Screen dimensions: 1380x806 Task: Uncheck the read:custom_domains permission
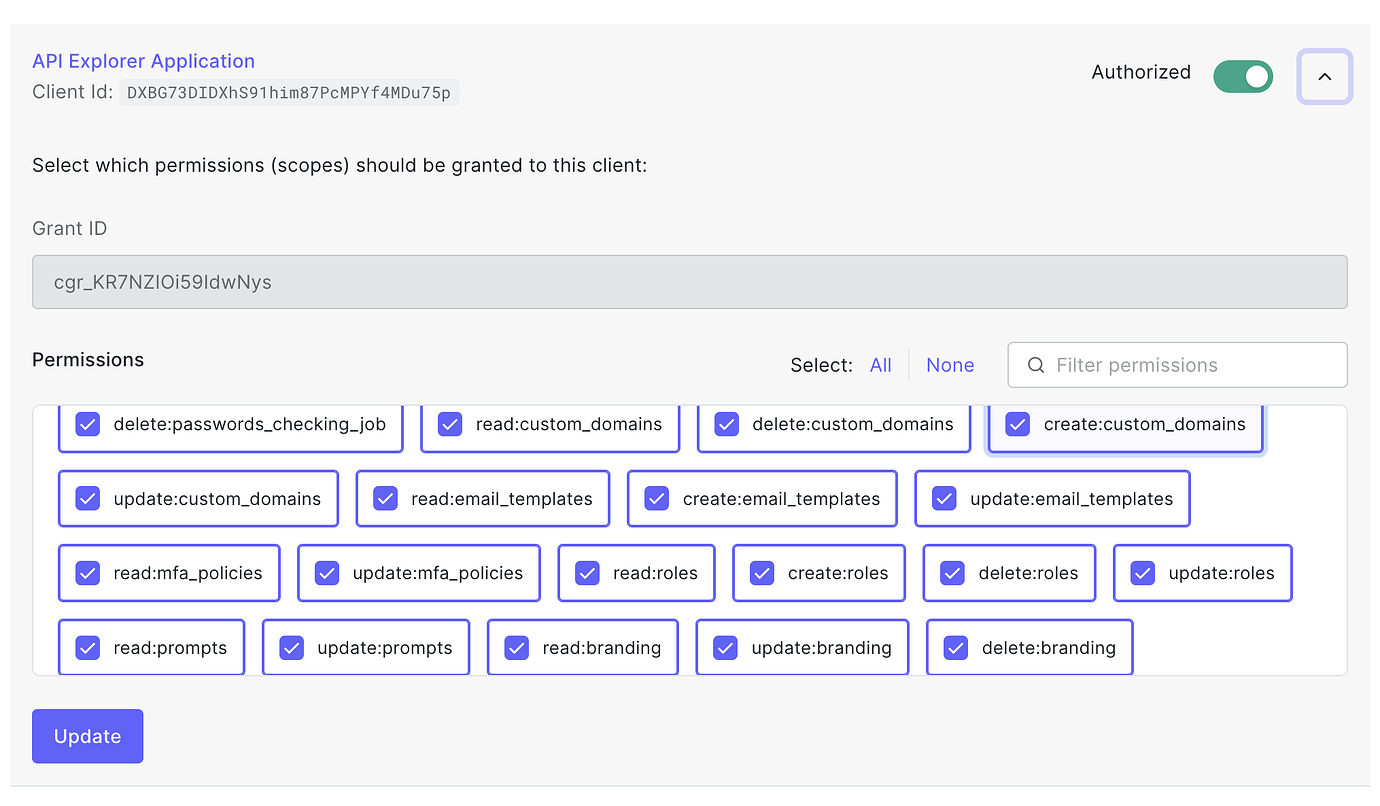(449, 424)
